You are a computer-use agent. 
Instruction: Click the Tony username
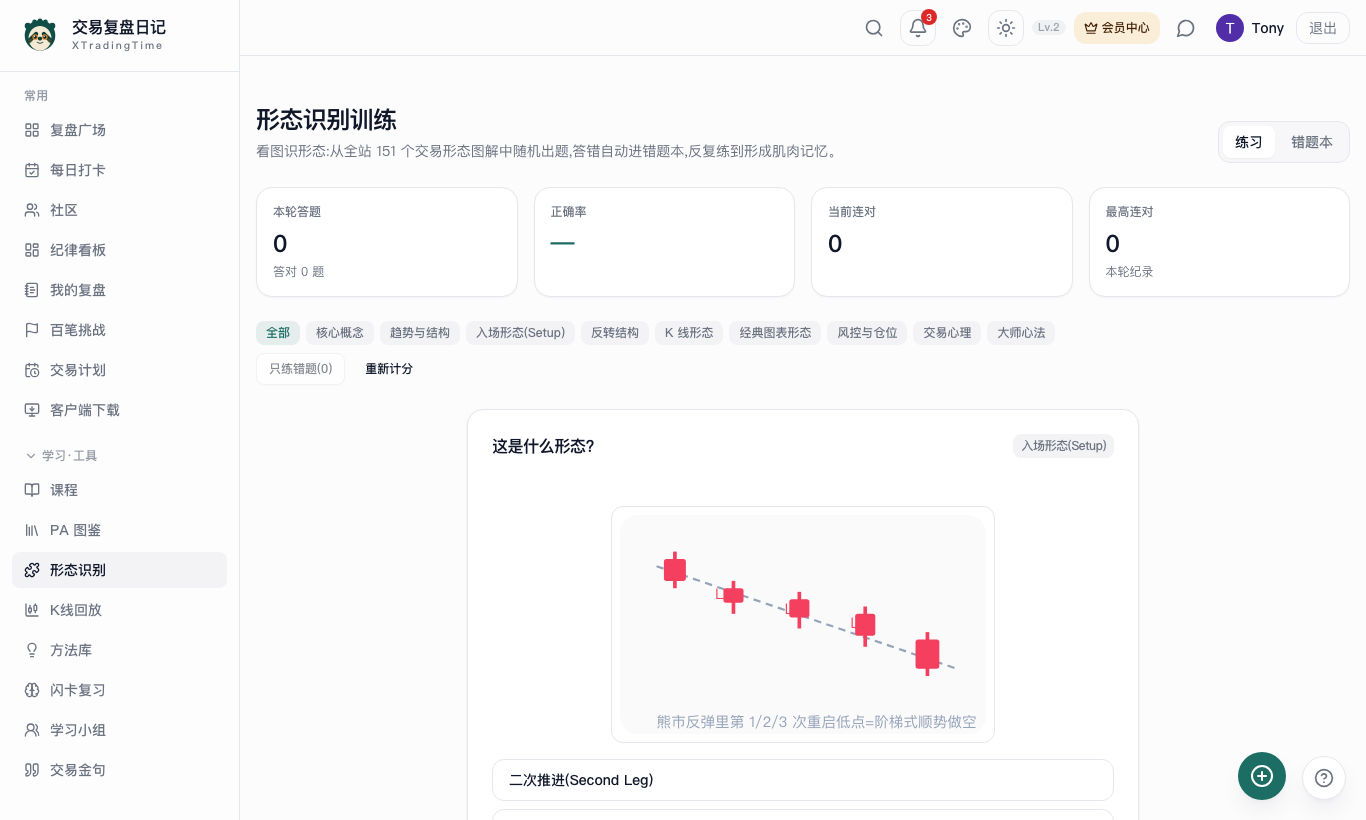1268,28
